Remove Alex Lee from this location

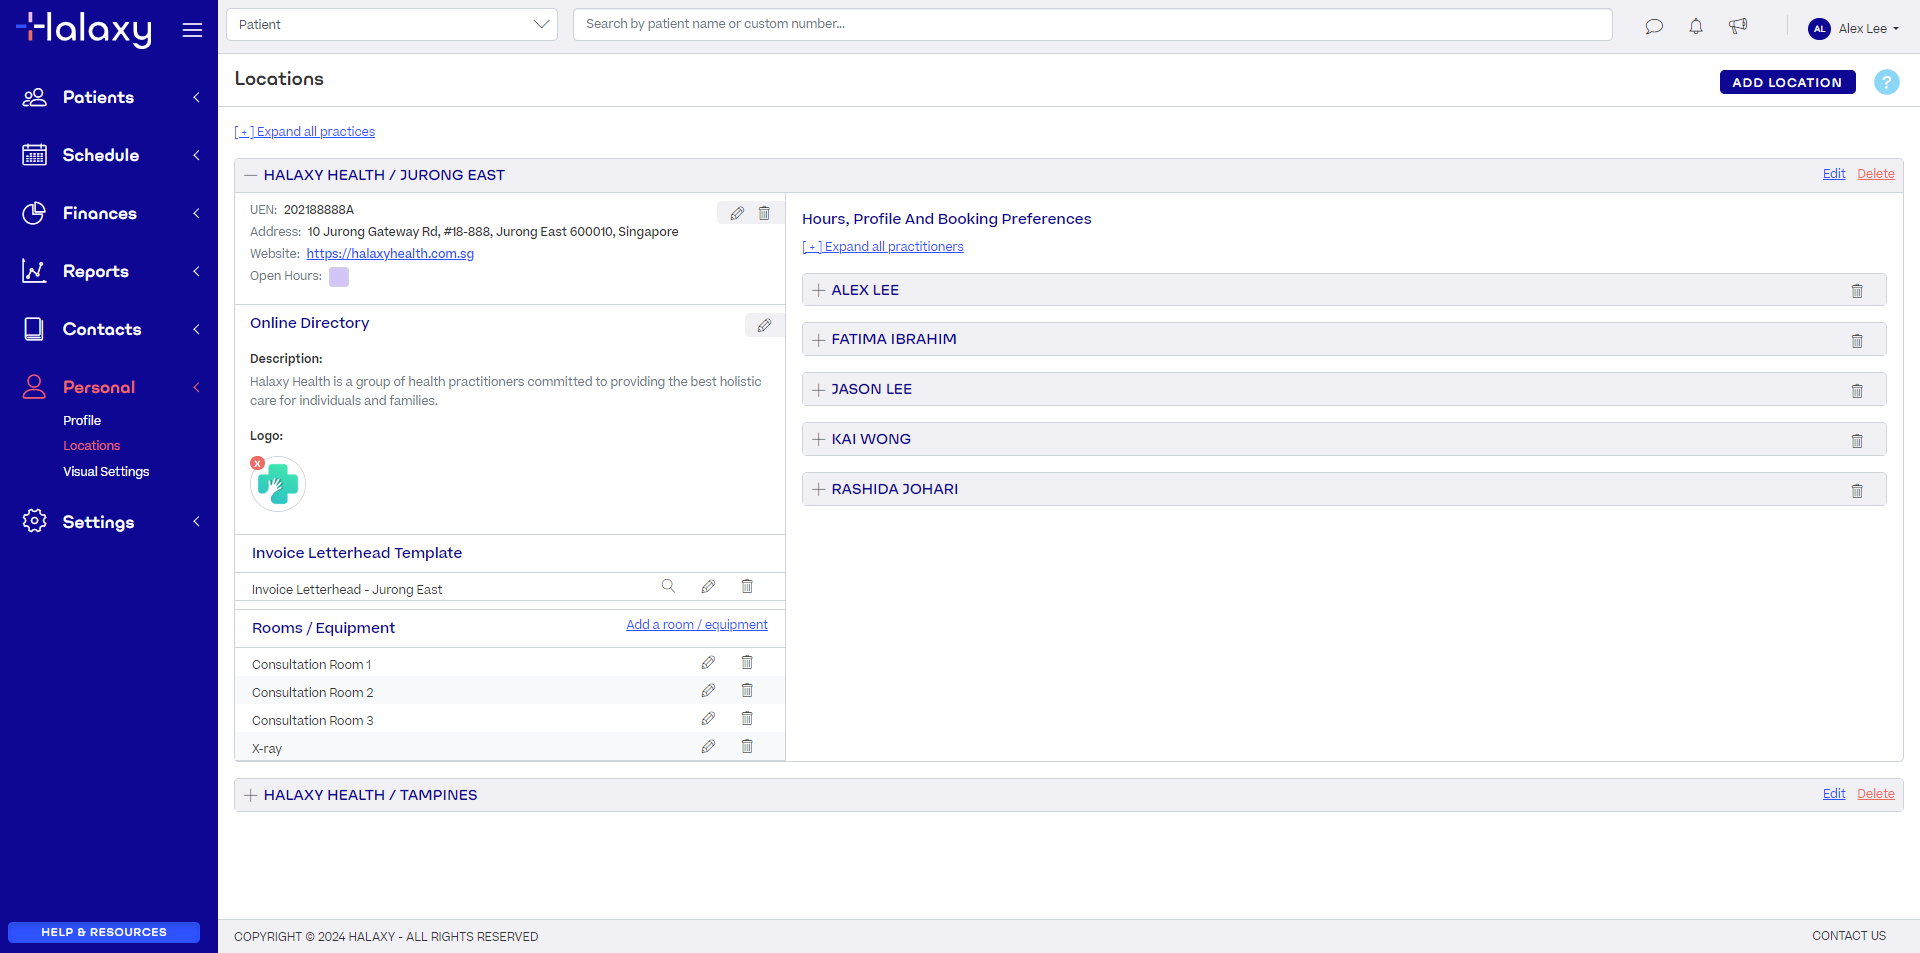click(1857, 291)
